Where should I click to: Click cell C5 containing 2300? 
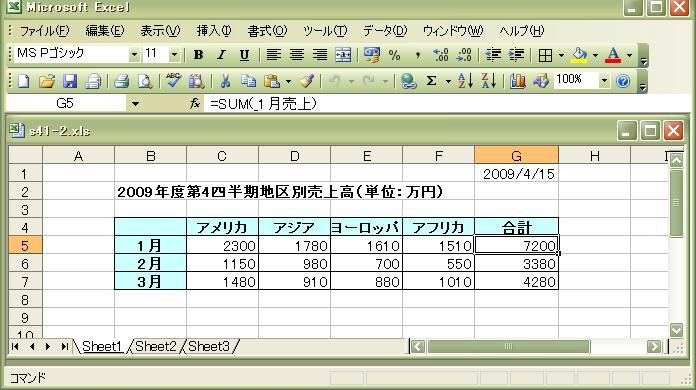[x=222, y=245]
